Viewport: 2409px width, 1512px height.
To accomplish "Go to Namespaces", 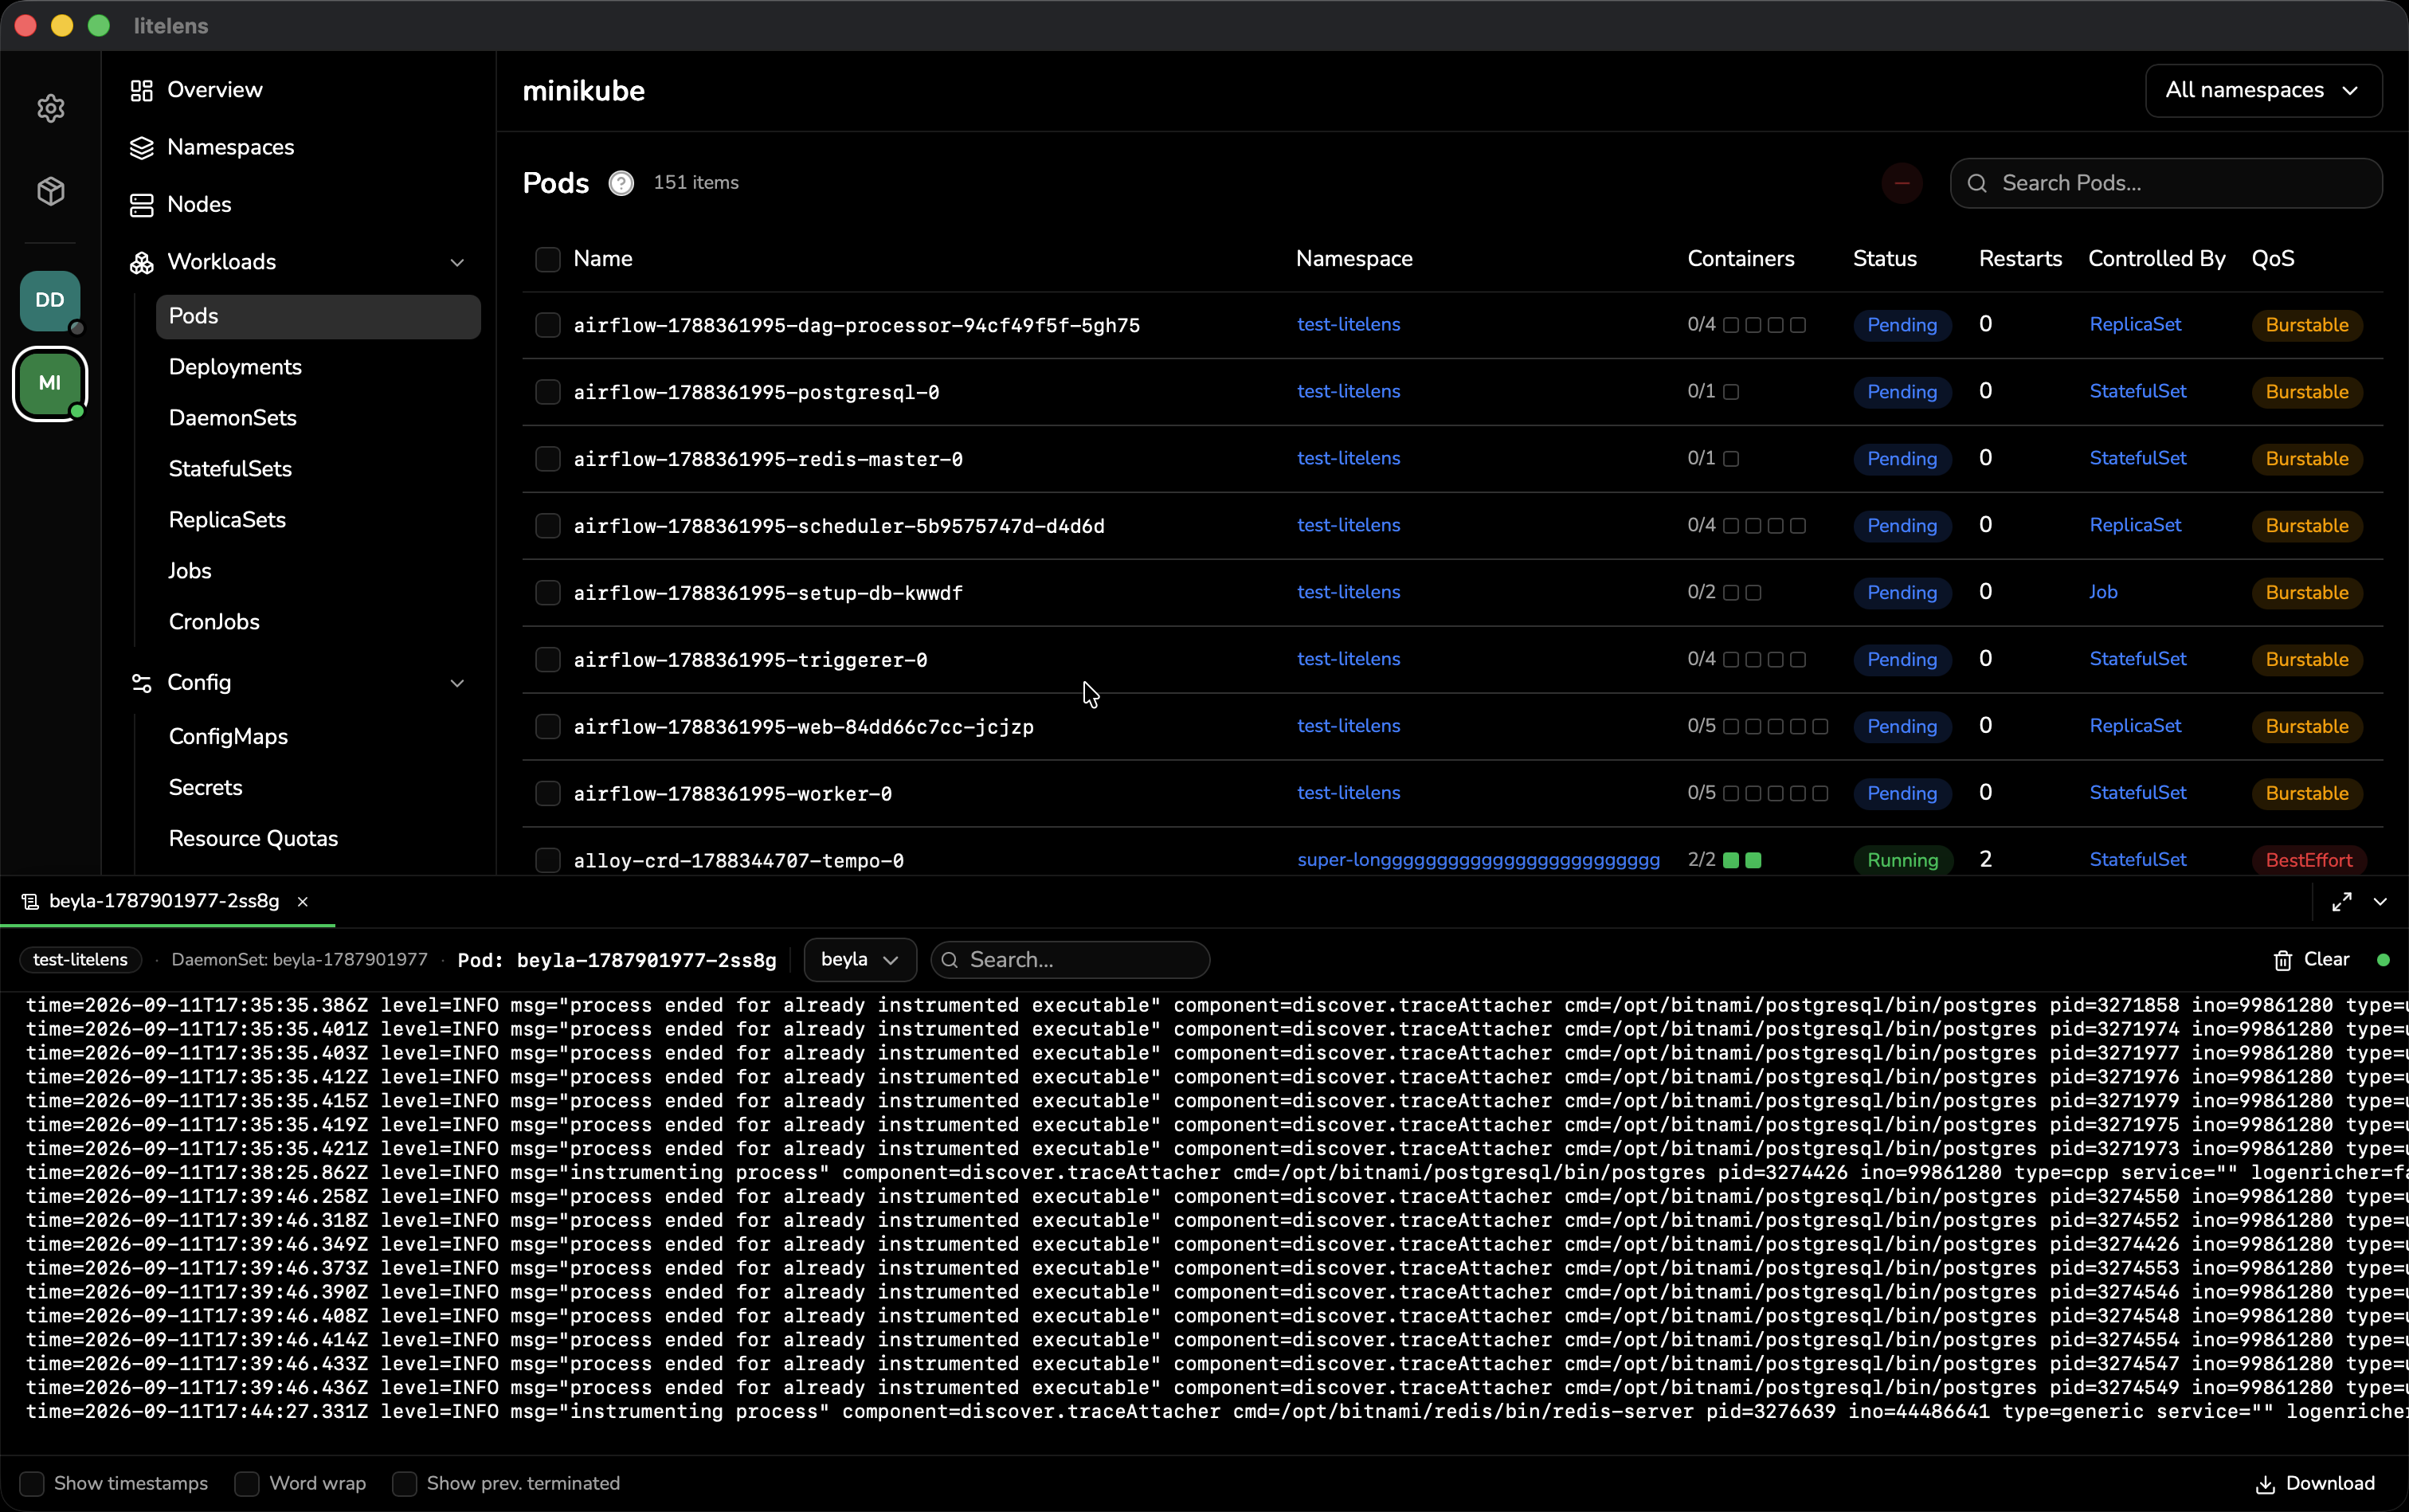I will coord(230,147).
